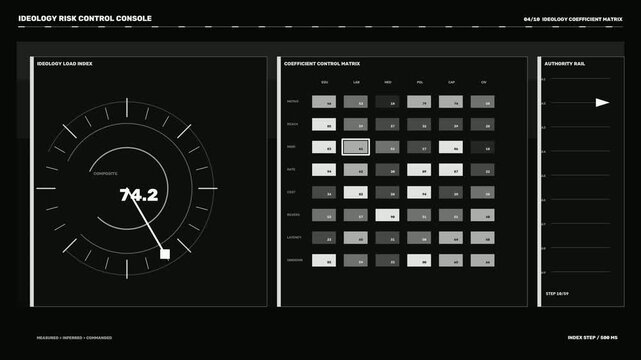Screen dimensions: 641x360
Task: Click the EDU column header
Action: [x=324, y=82]
